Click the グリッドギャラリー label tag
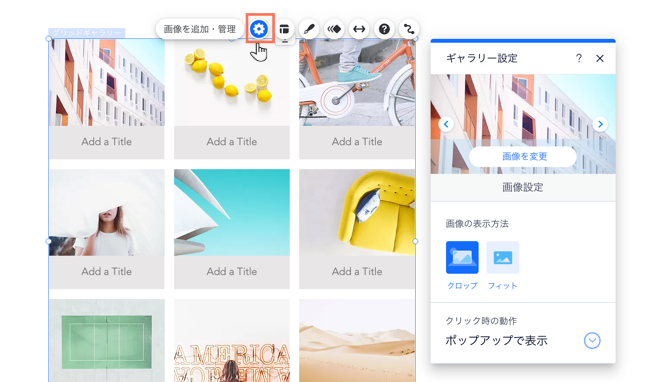The height and width of the screenshot is (382, 660). [87, 33]
